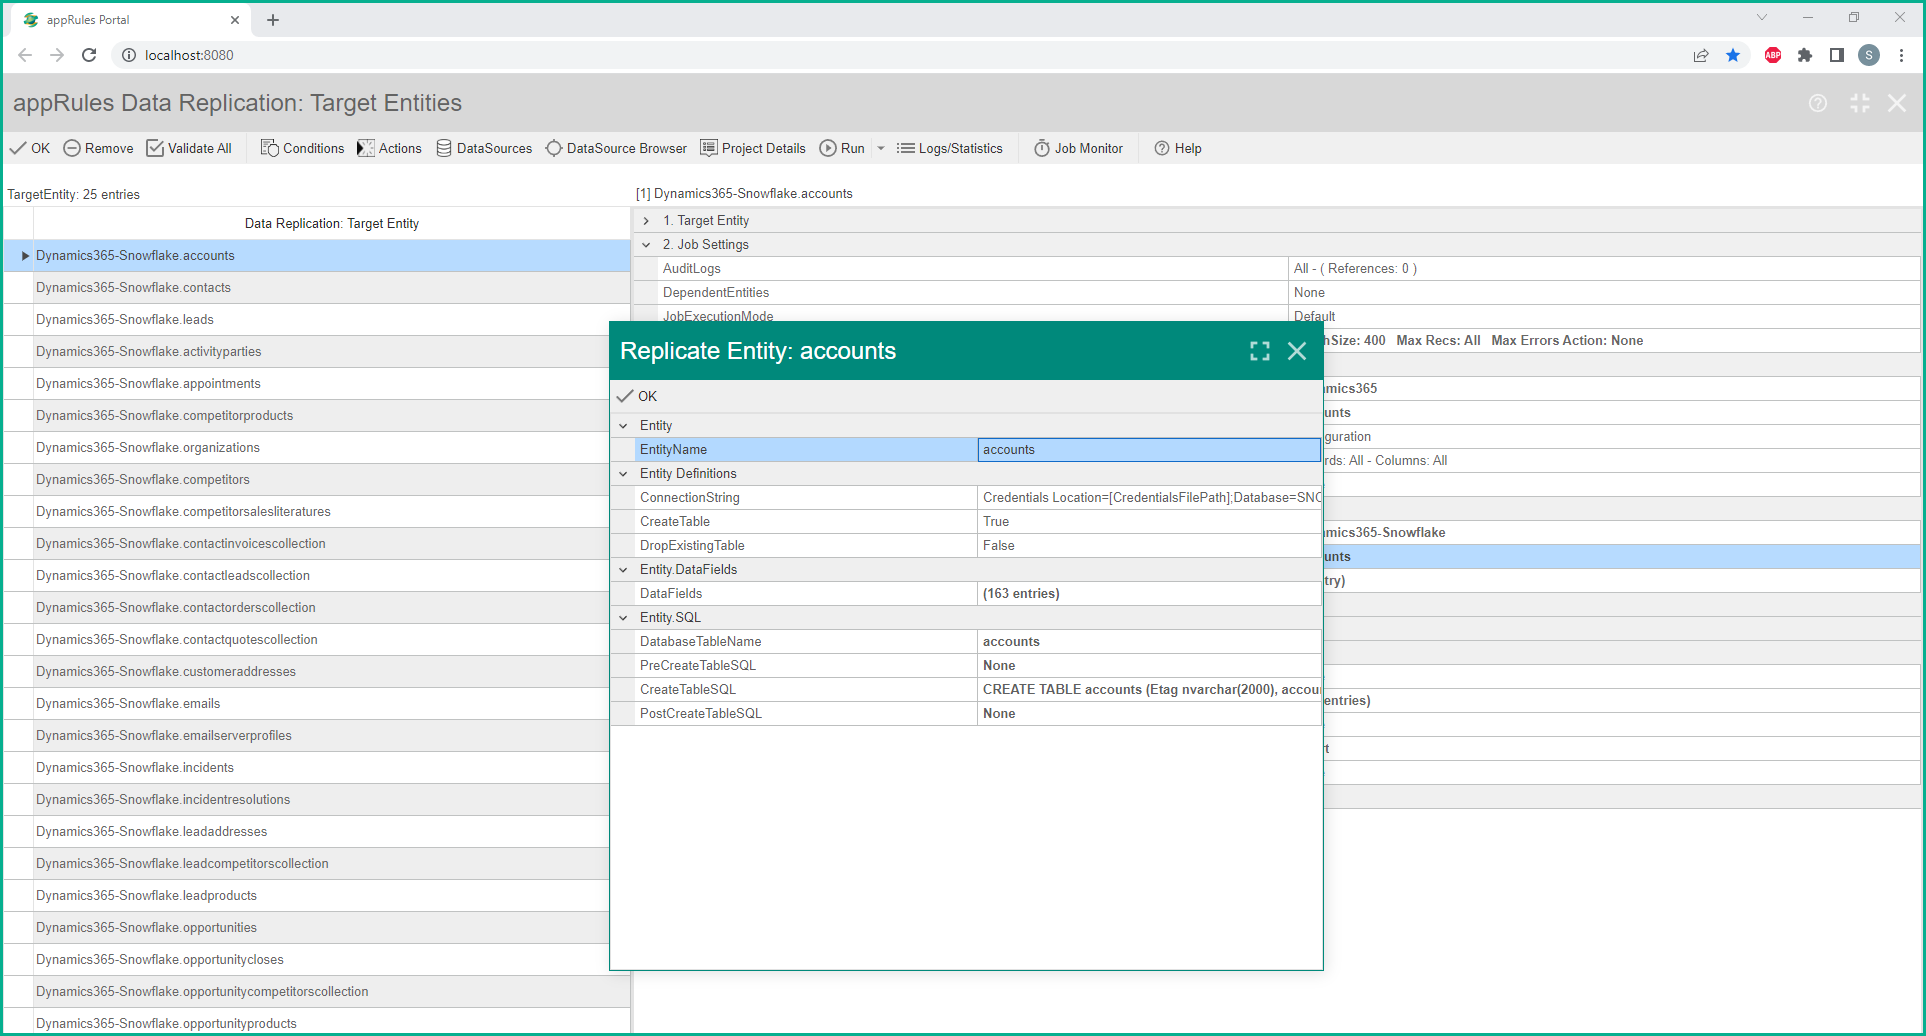Close the Replicate Entity dialog
The image size is (1926, 1036).
click(x=1297, y=351)
